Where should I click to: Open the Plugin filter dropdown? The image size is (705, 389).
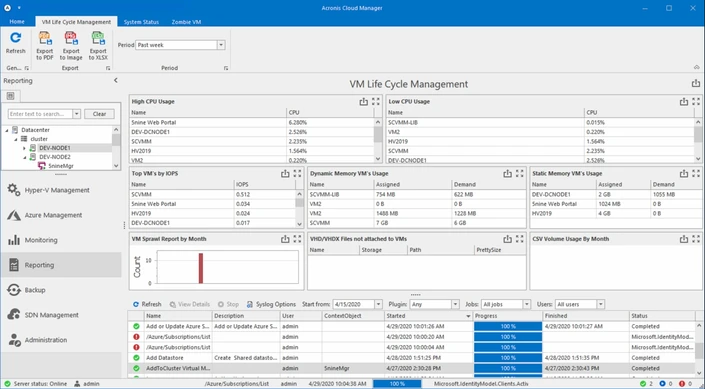point(455,304)
